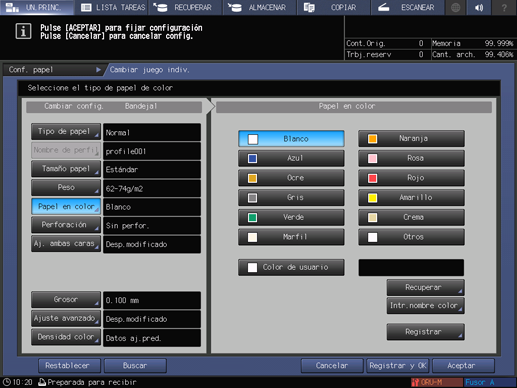Select Ocre paper color
The height and width of the screenshot is (388, 517).
pyautogui.click(x=291, y=178)
